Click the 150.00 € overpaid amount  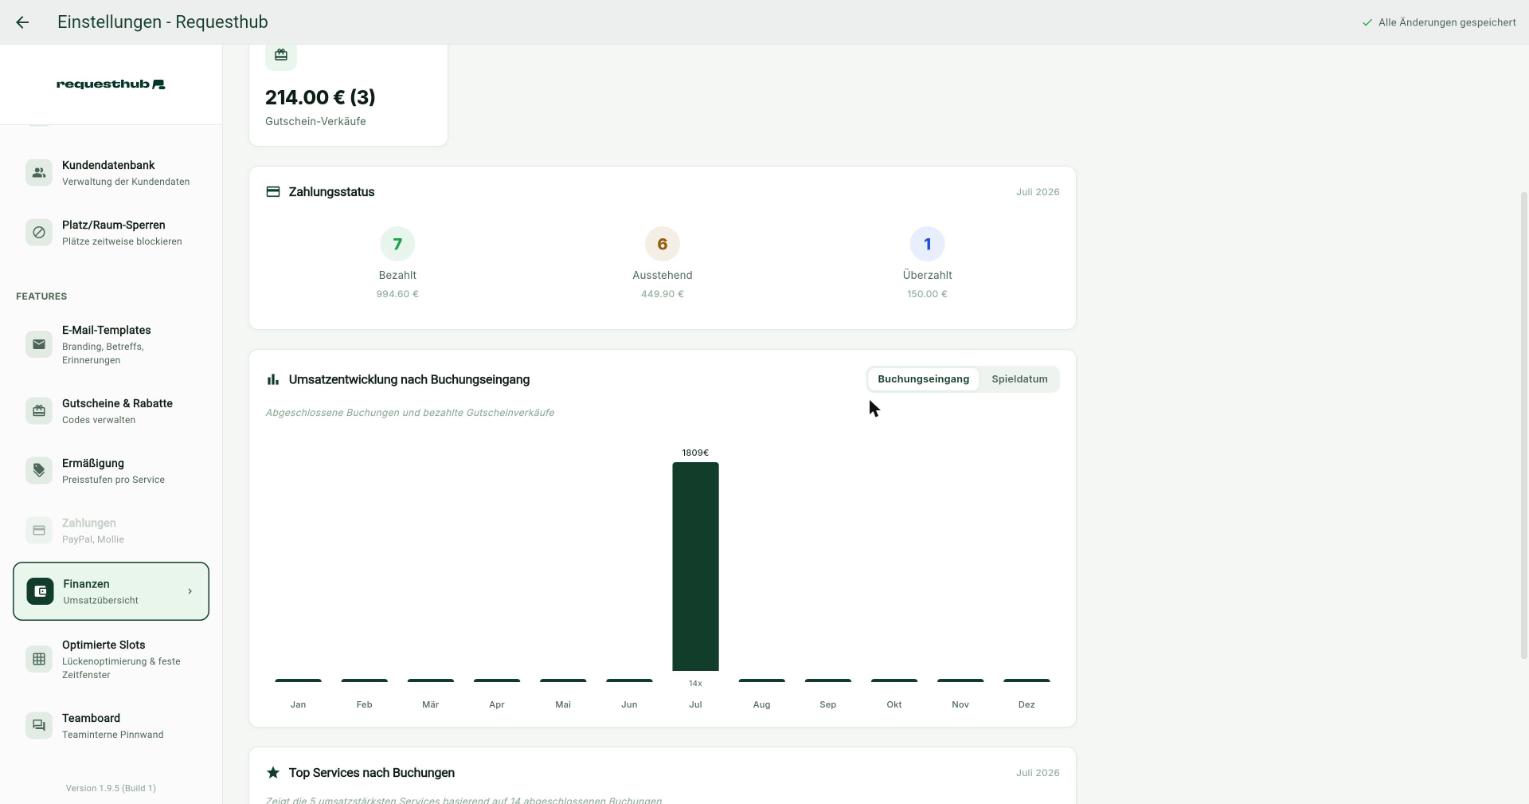(x=927, y=294)
